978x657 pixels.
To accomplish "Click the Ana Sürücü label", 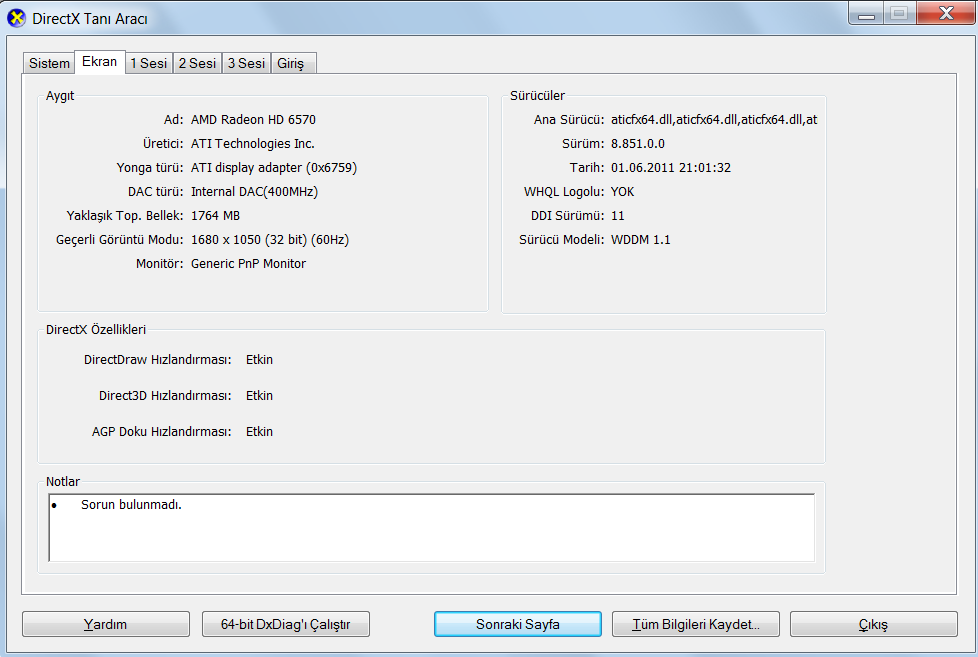I will point(569,119).
